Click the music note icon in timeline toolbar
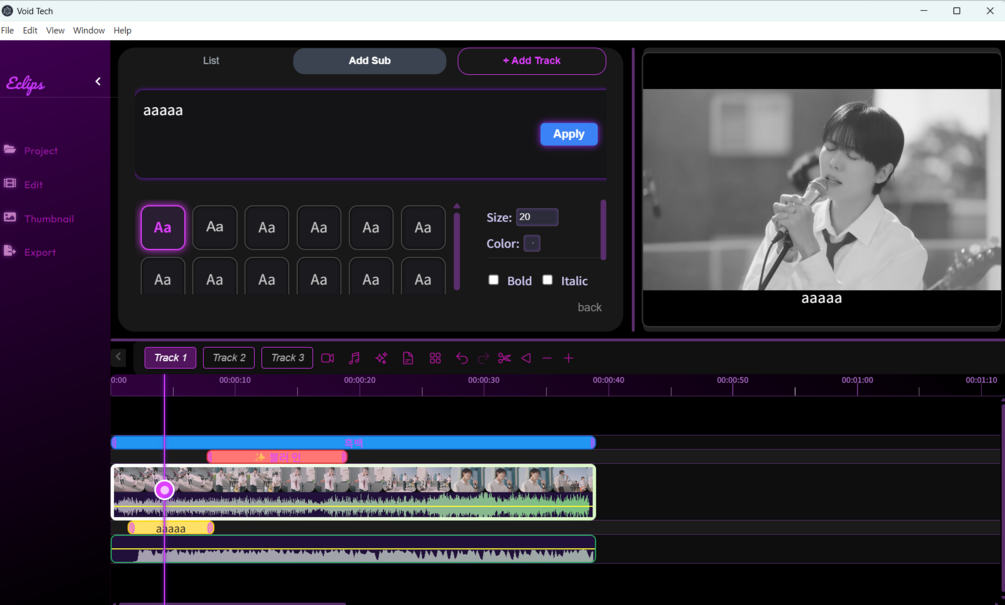The image size is (1005, 605). [x=354, y=358]
